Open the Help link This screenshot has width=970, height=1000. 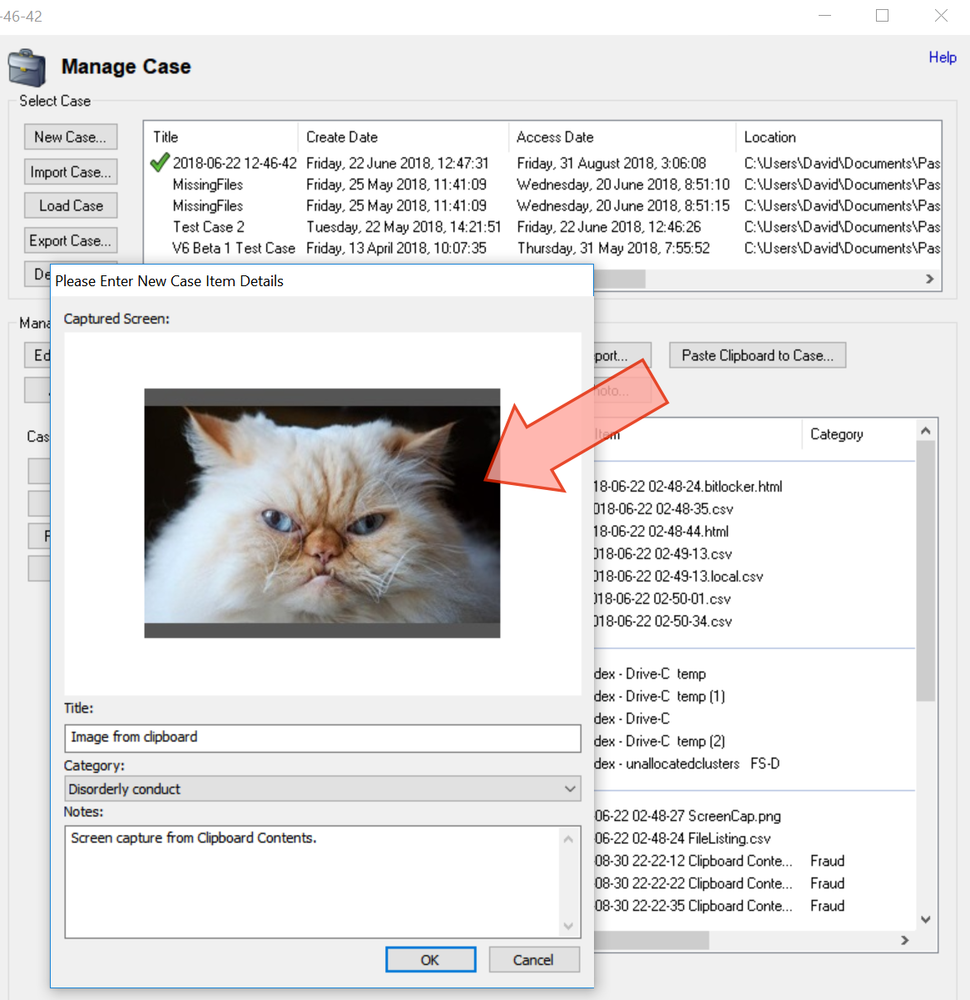[942, 57]
